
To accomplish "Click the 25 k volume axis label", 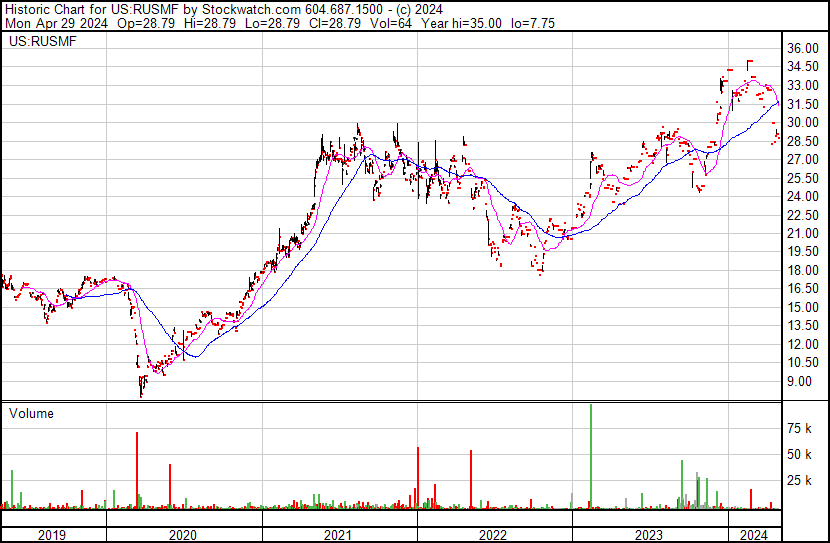I will pyautogui.click(x=799, y=480).
